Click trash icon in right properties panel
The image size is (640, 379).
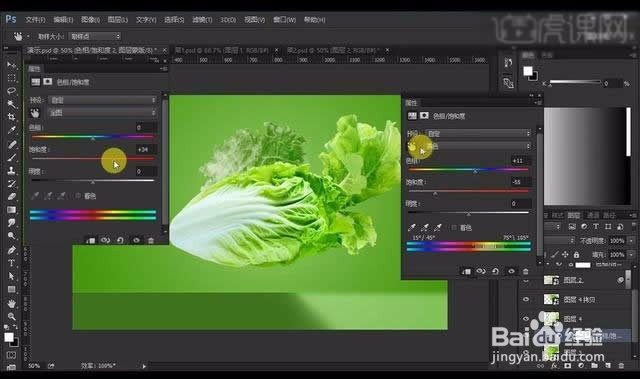pos(526,271)
